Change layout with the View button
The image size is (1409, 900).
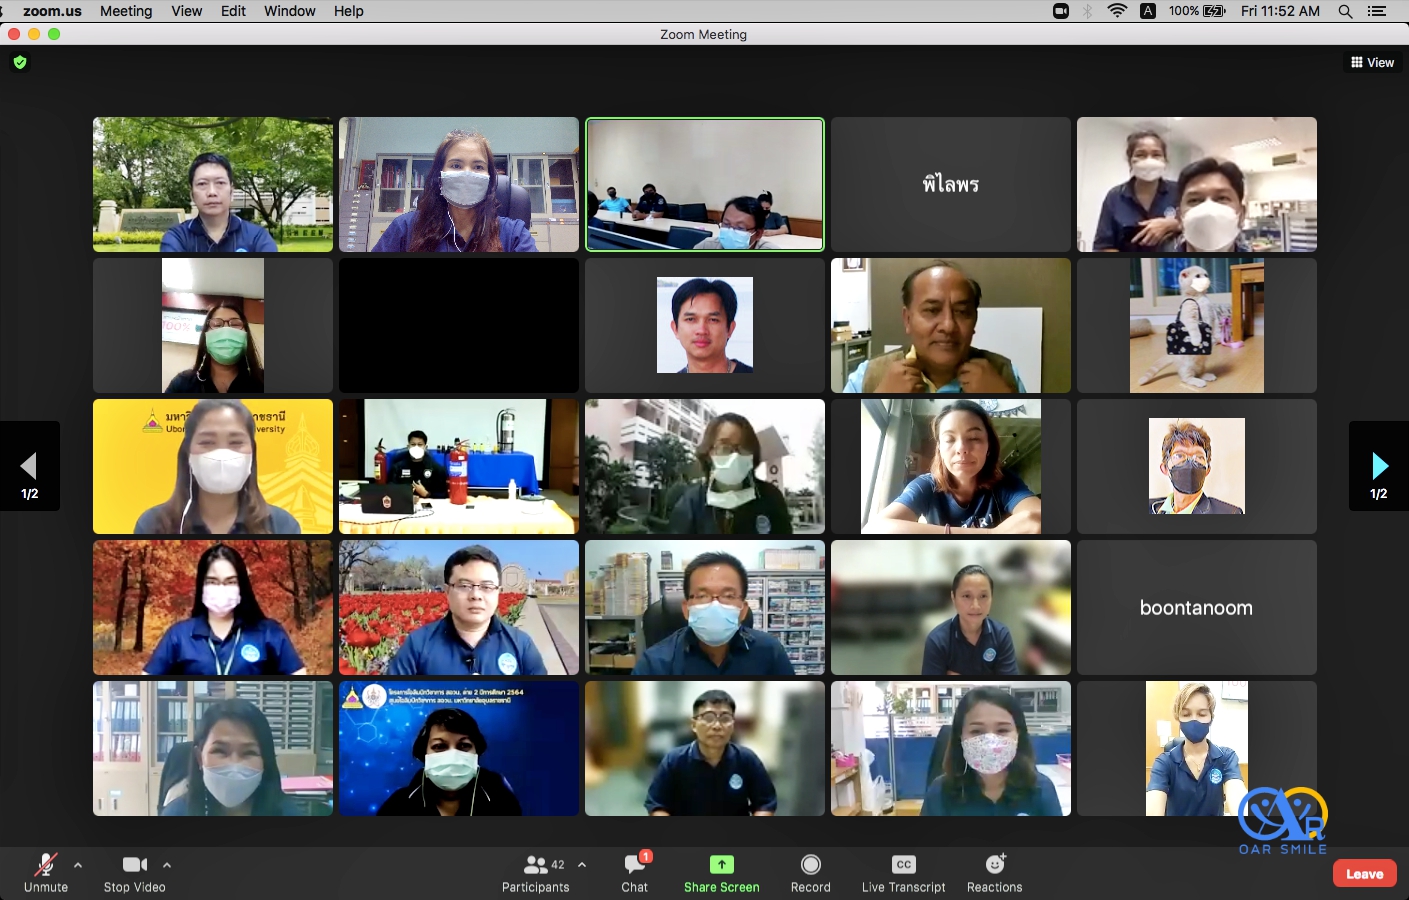tap(1372, 62)
